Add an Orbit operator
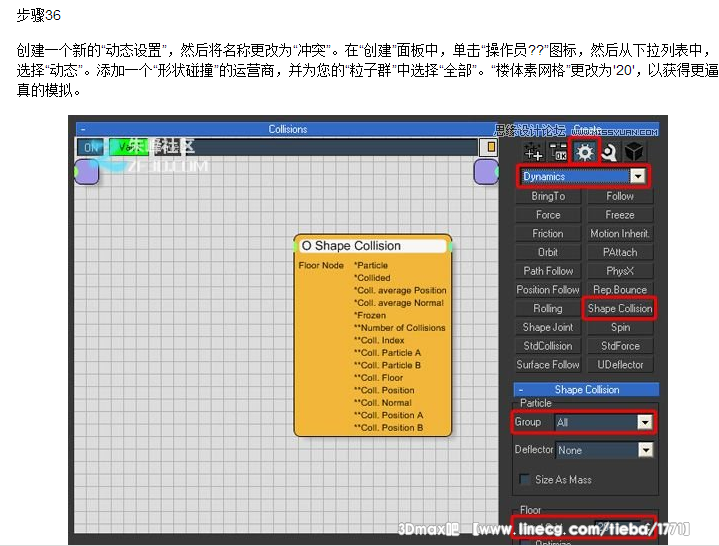 tap(548, 252)
